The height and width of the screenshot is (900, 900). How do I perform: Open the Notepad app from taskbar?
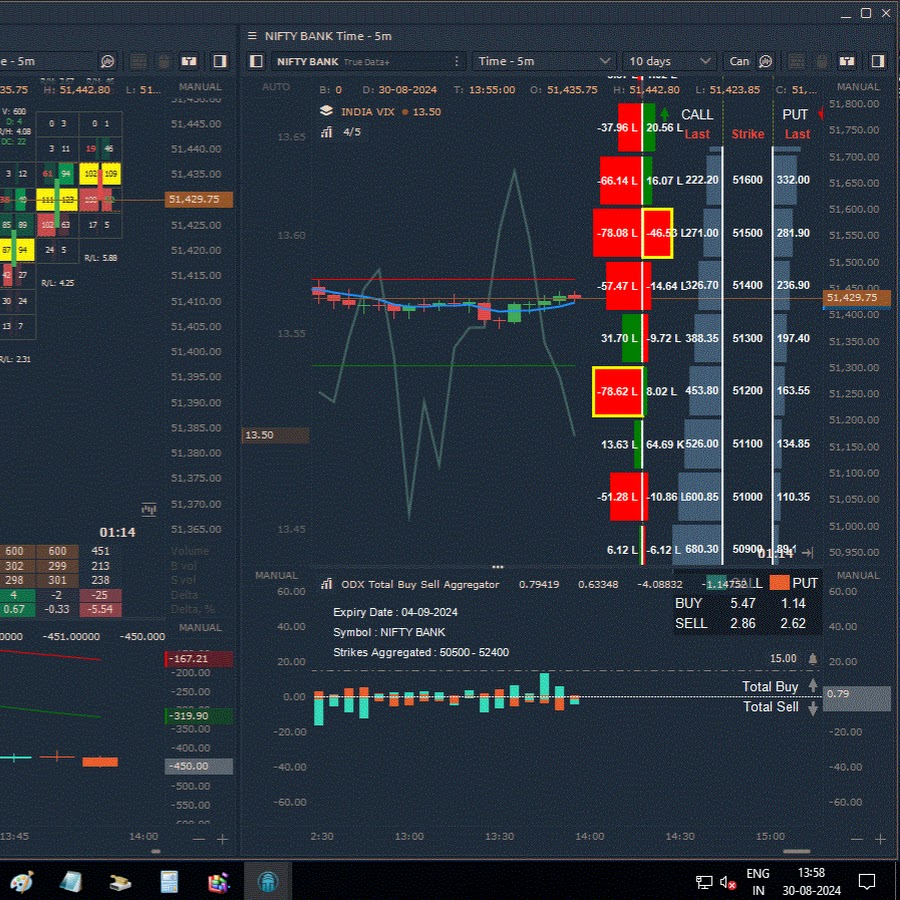[x=71, y=882]
